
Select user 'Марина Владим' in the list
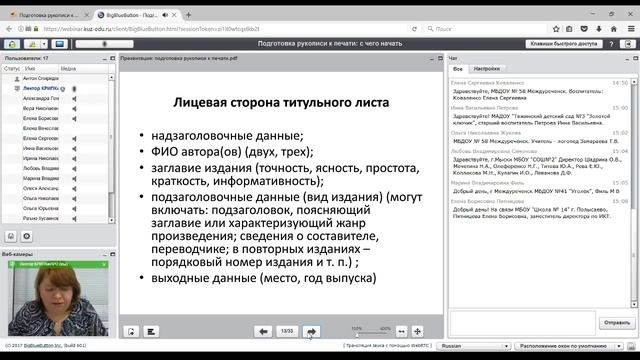(x=40, y=178)
